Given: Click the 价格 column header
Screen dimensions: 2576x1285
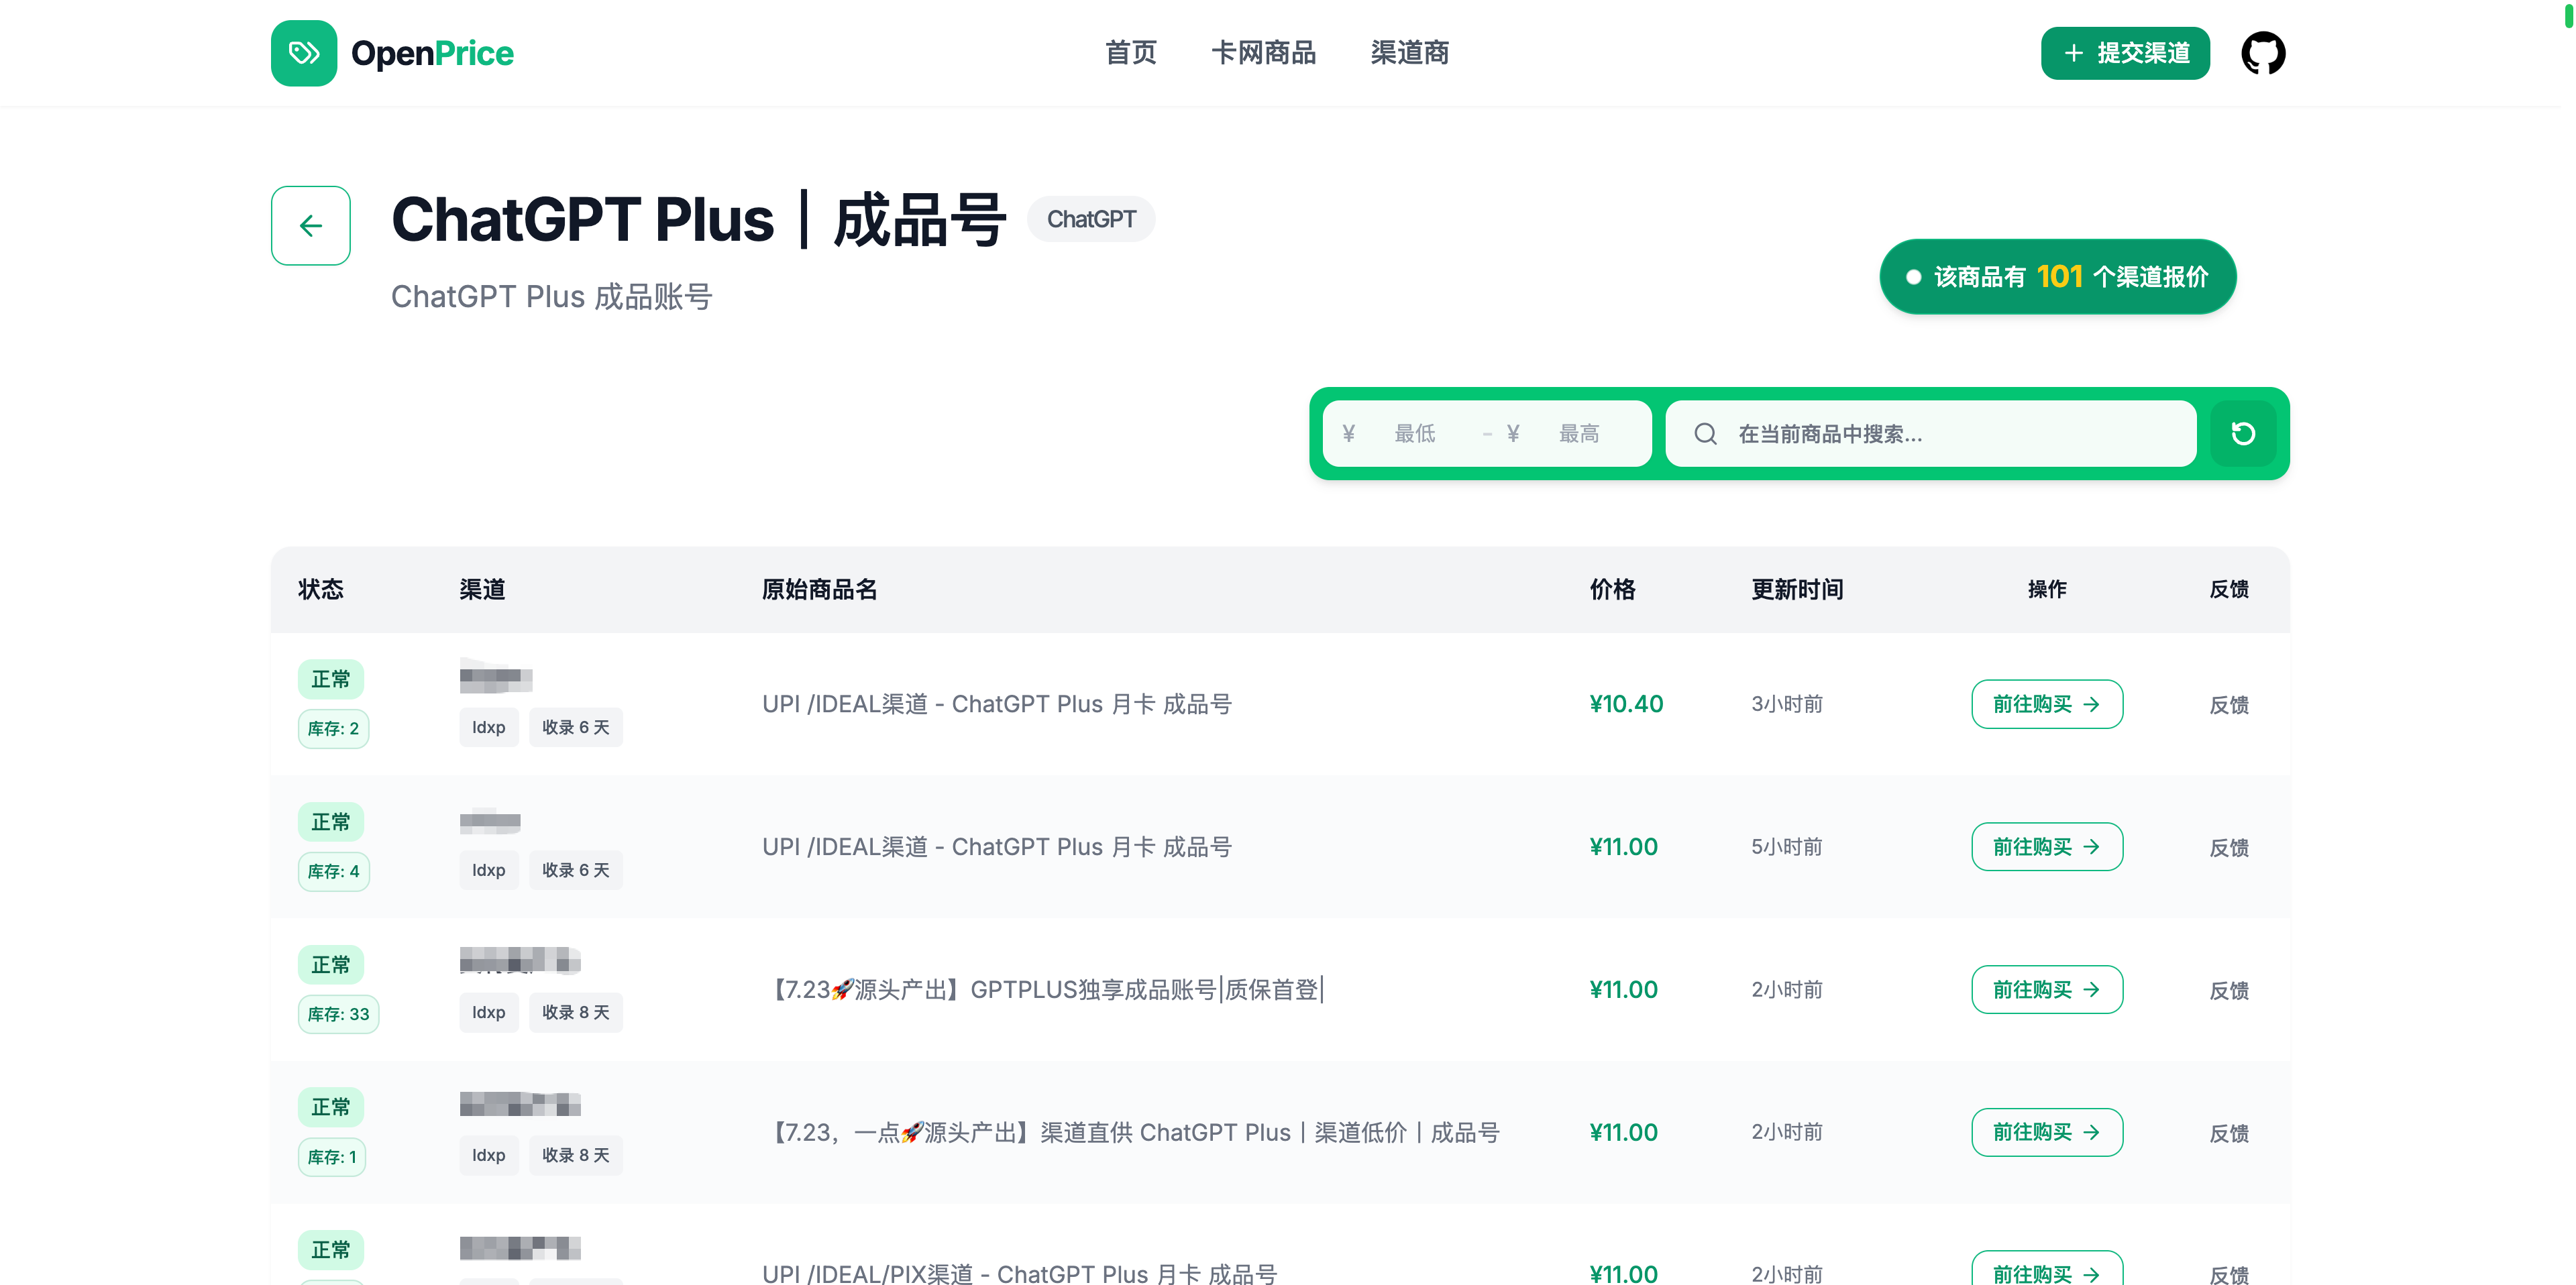Looking at the screenshot, I should click(1613, 589).
